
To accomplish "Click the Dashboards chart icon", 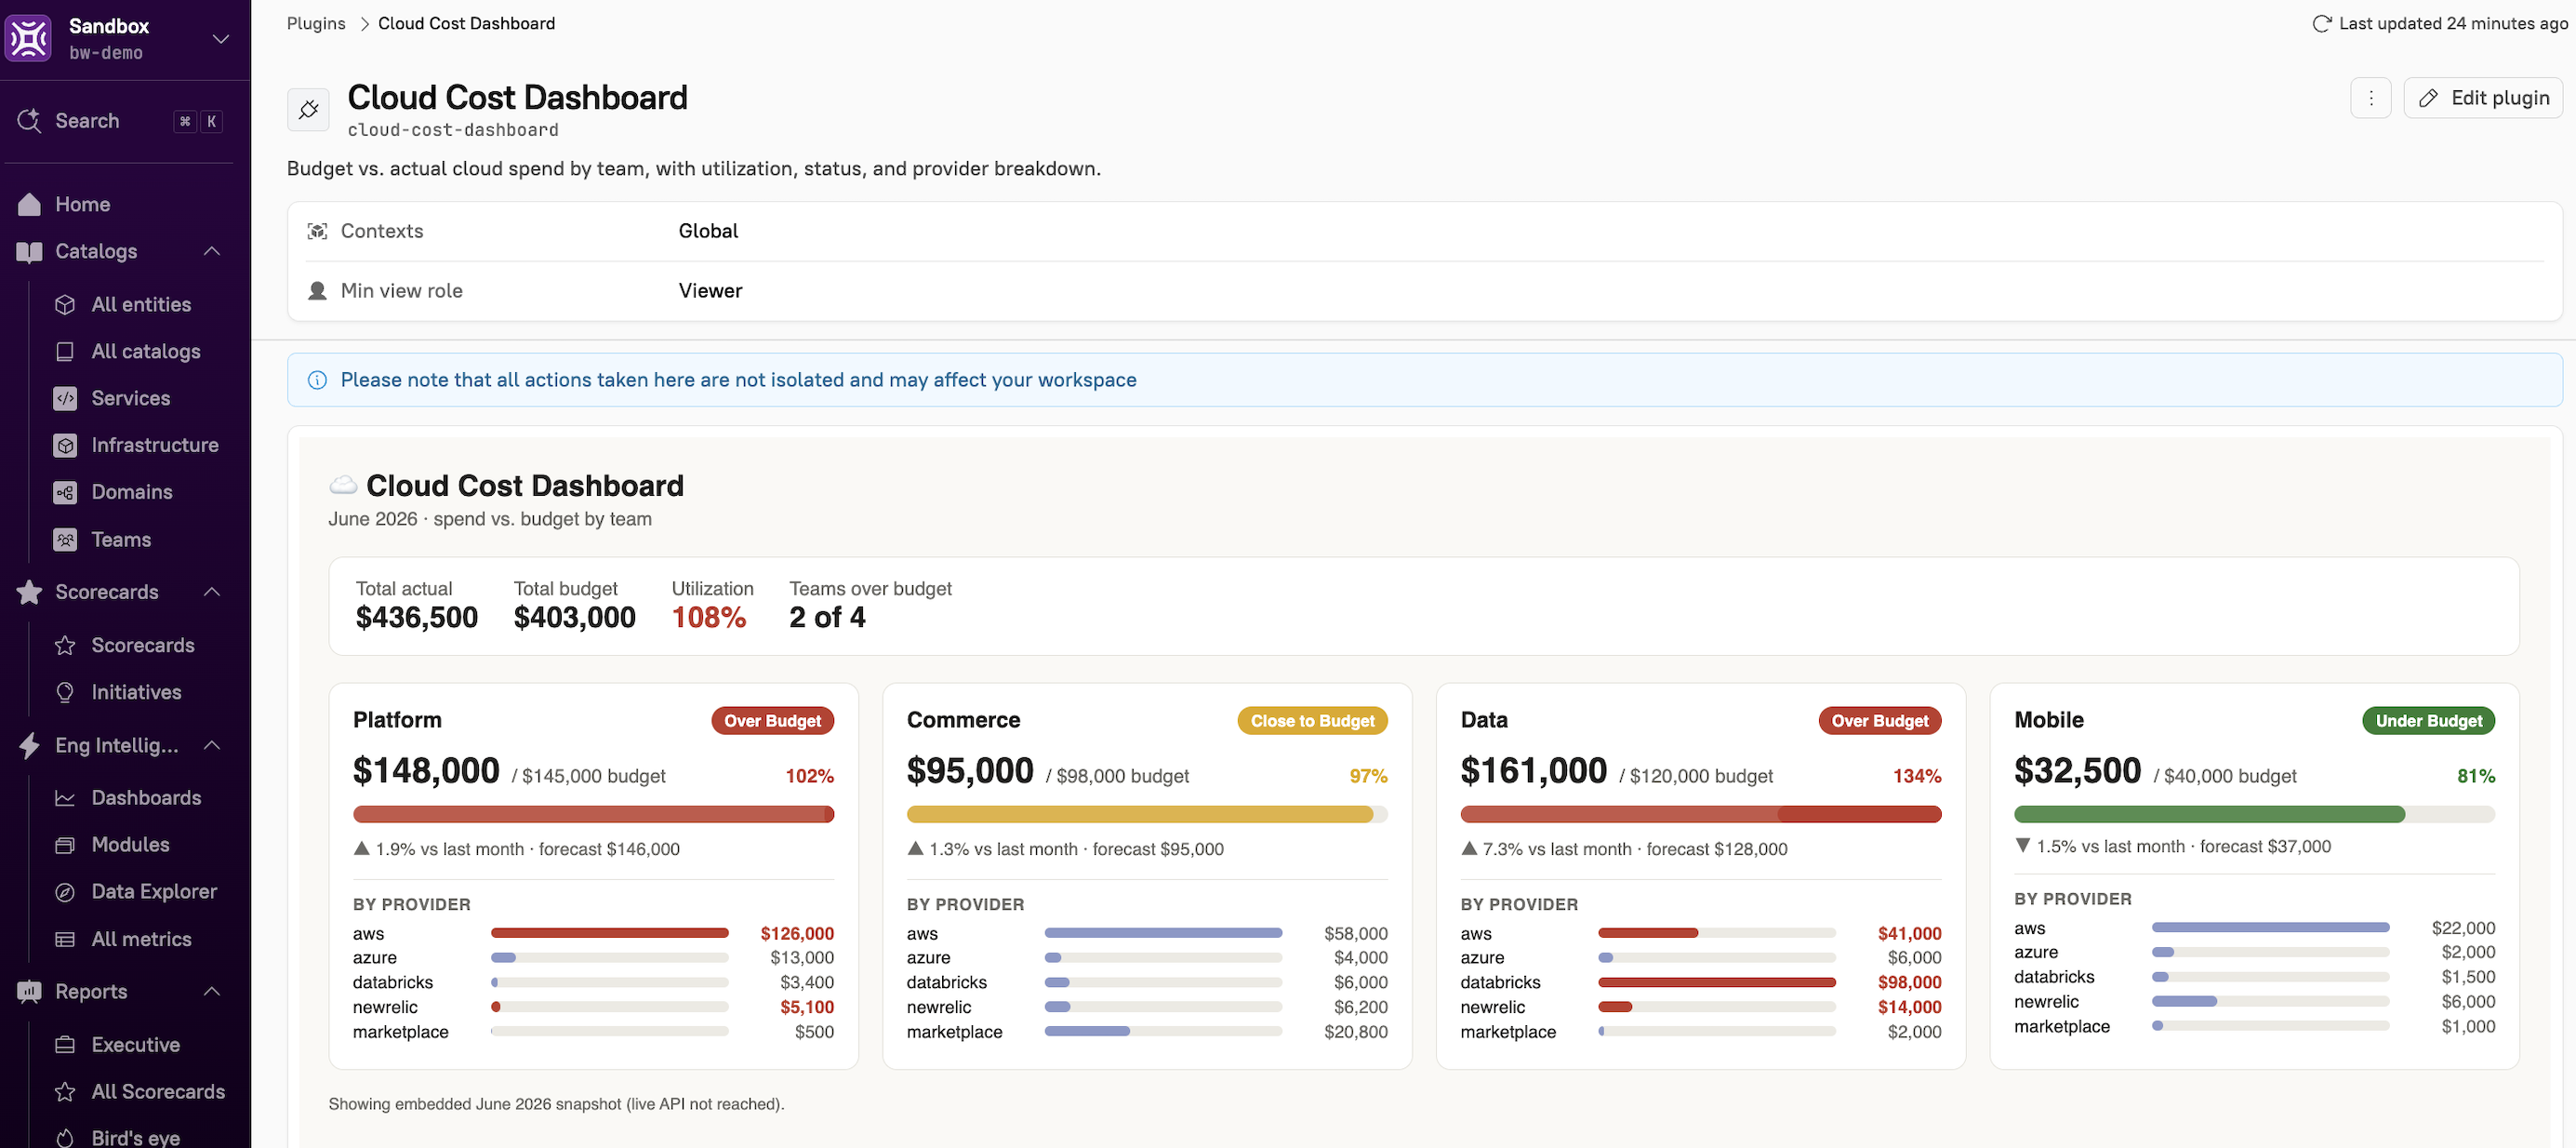I will (x=65, y=798).
